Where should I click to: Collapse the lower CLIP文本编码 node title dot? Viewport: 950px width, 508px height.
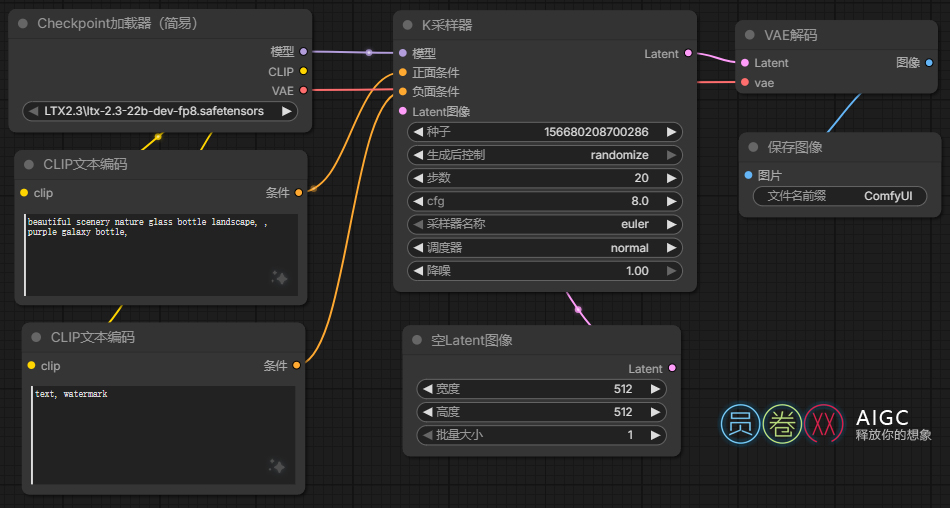(36, 337)
